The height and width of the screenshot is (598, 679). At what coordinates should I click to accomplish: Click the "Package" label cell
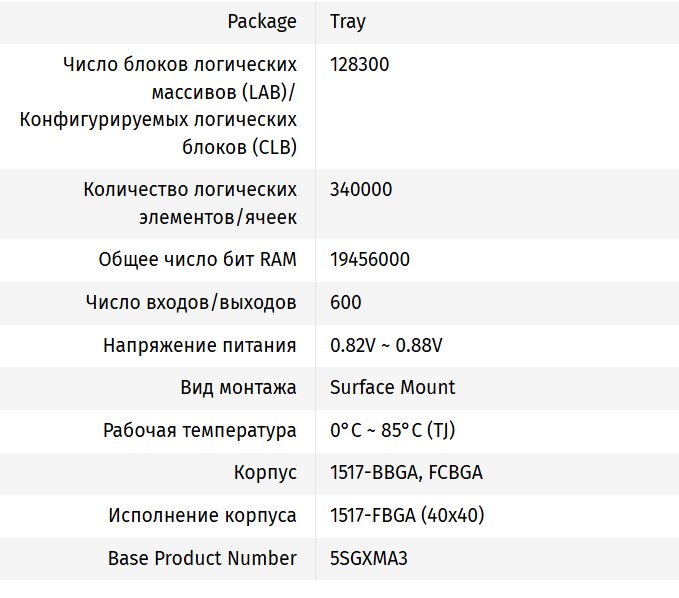tap(262, 21)
